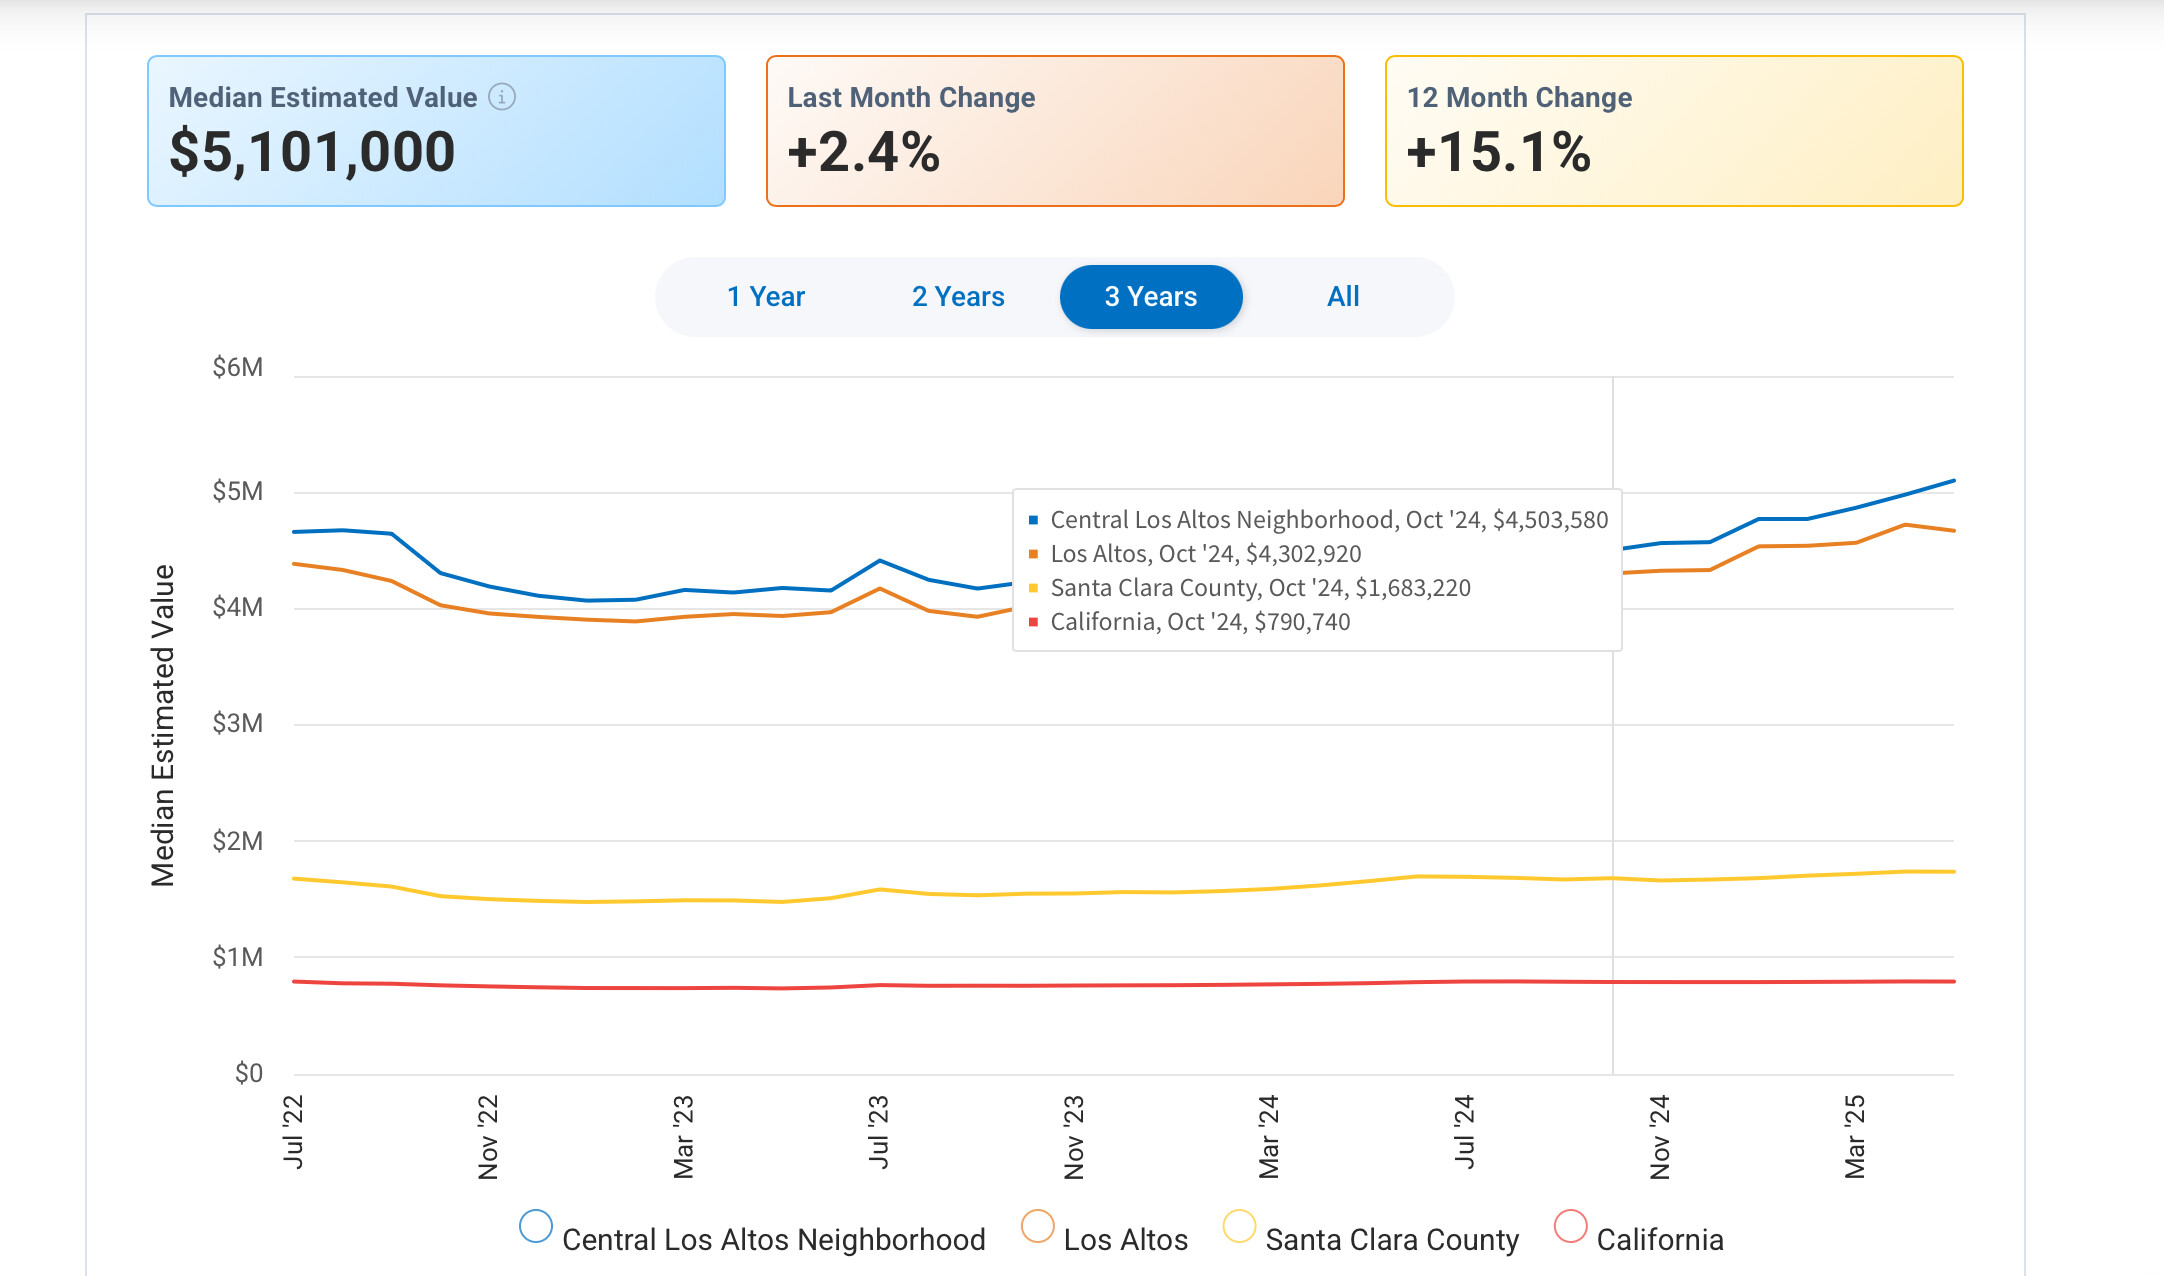
Task: Click the Santa Clara County legend label
Action: click(x=1391, y=1240)
